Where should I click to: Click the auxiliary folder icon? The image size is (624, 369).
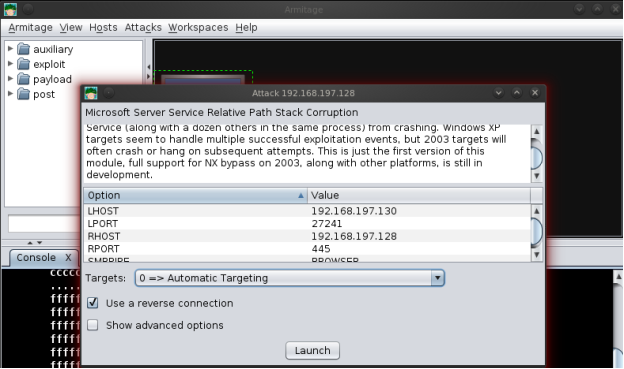coord(24,49)
